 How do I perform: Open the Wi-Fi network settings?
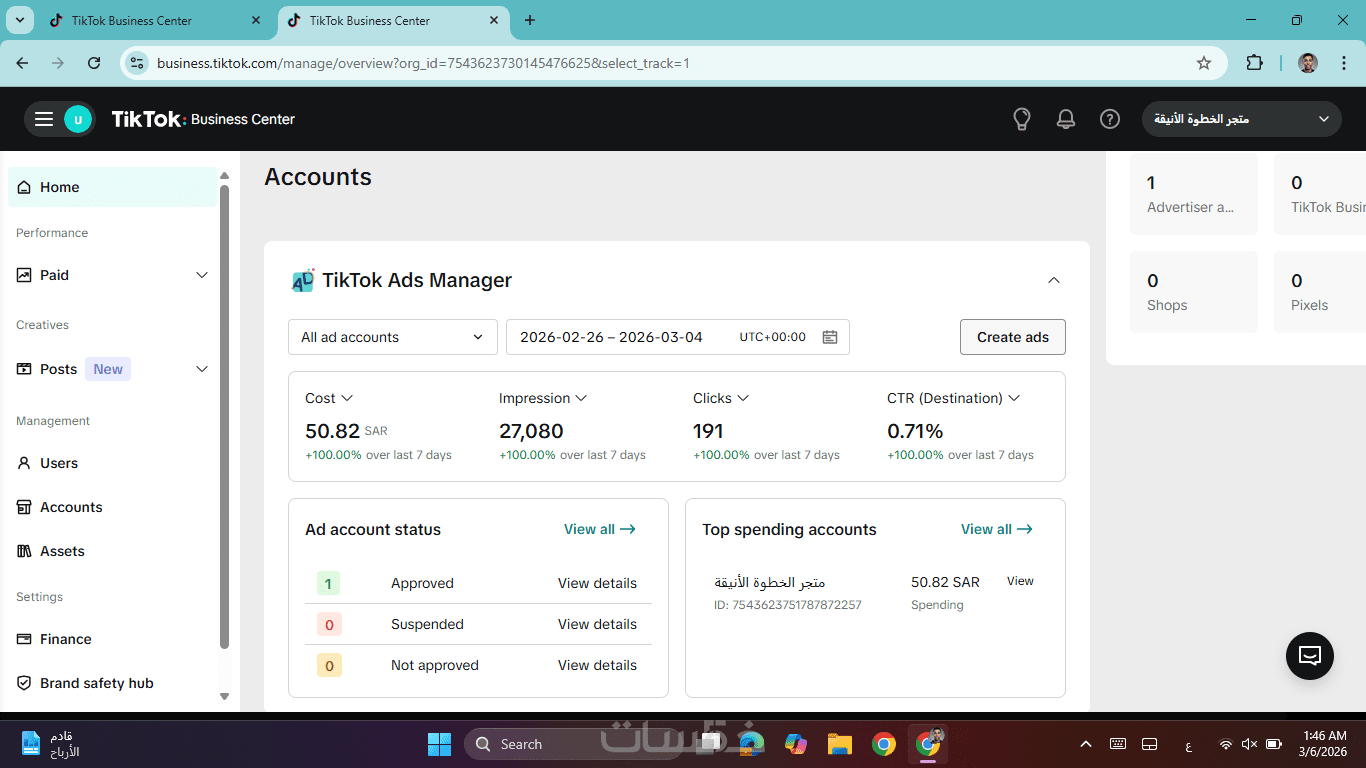(x=1225, y=744)
